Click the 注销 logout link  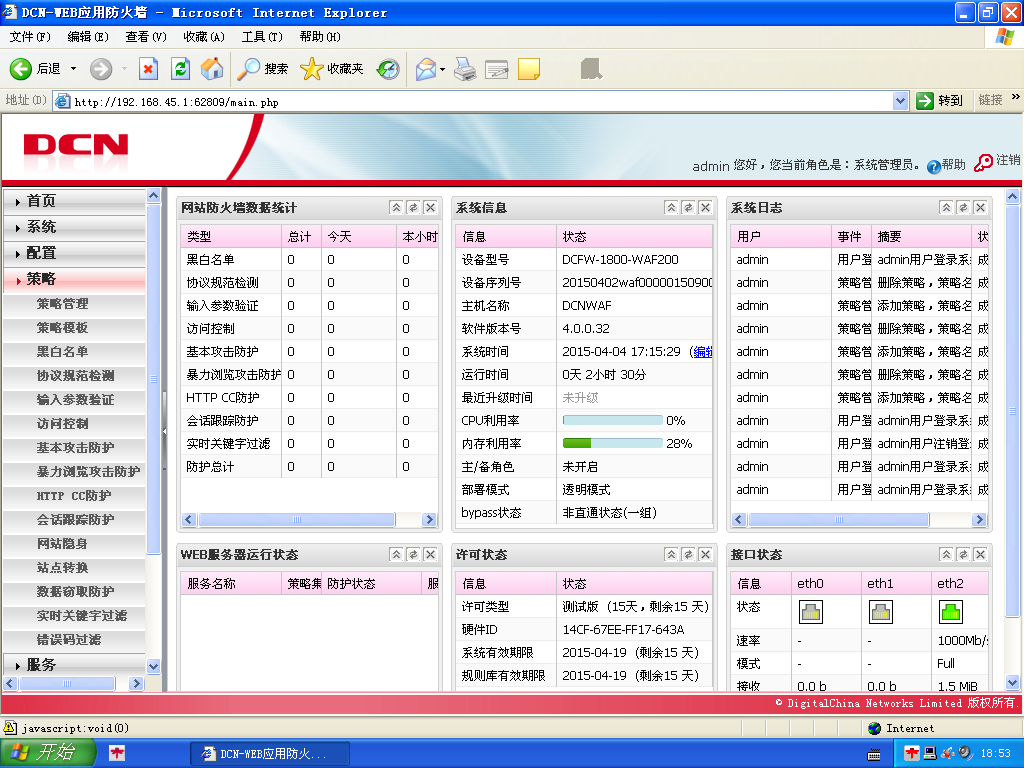click(997, 161)
